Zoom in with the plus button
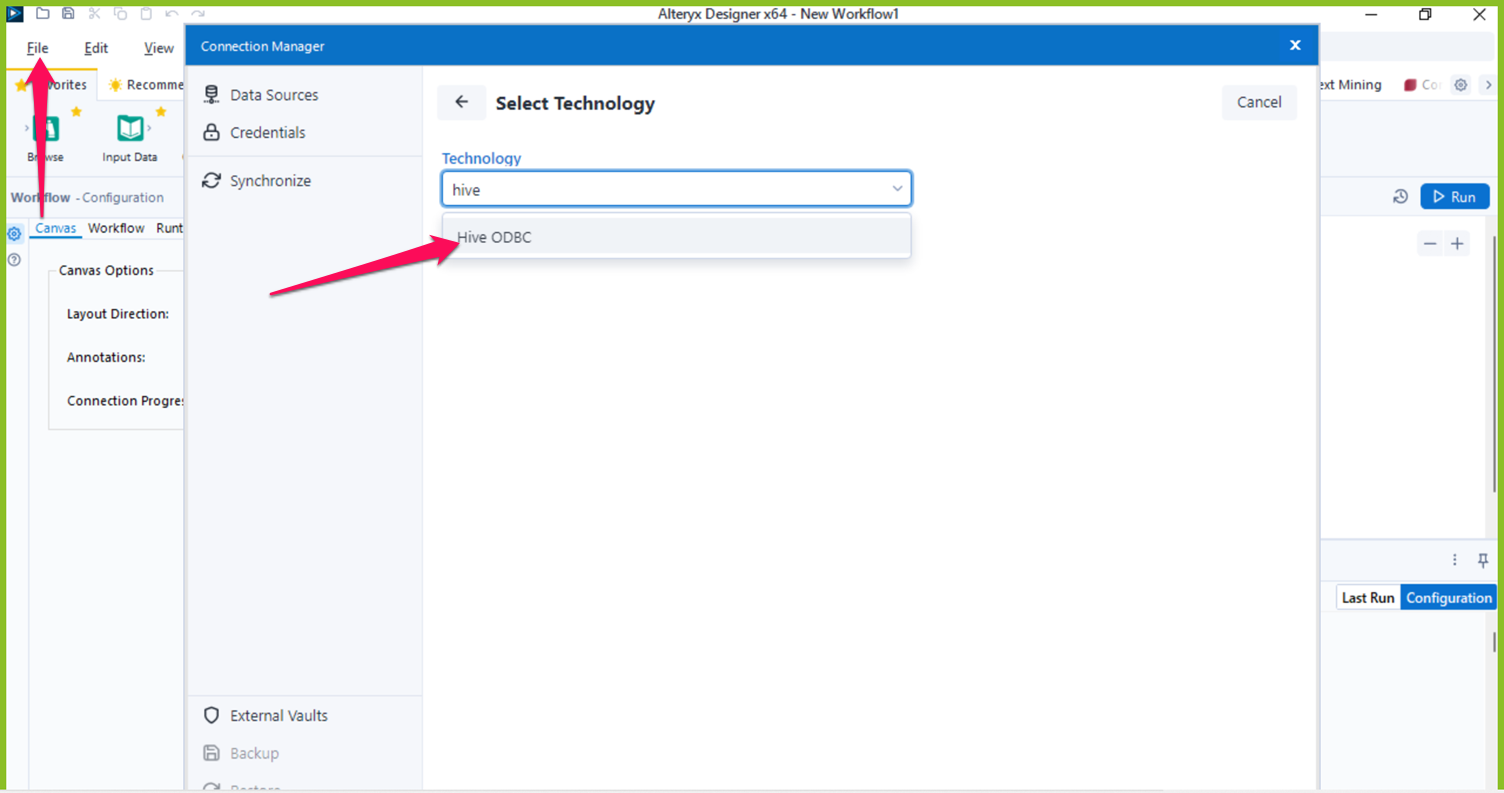 click(x=1457, y=244)
